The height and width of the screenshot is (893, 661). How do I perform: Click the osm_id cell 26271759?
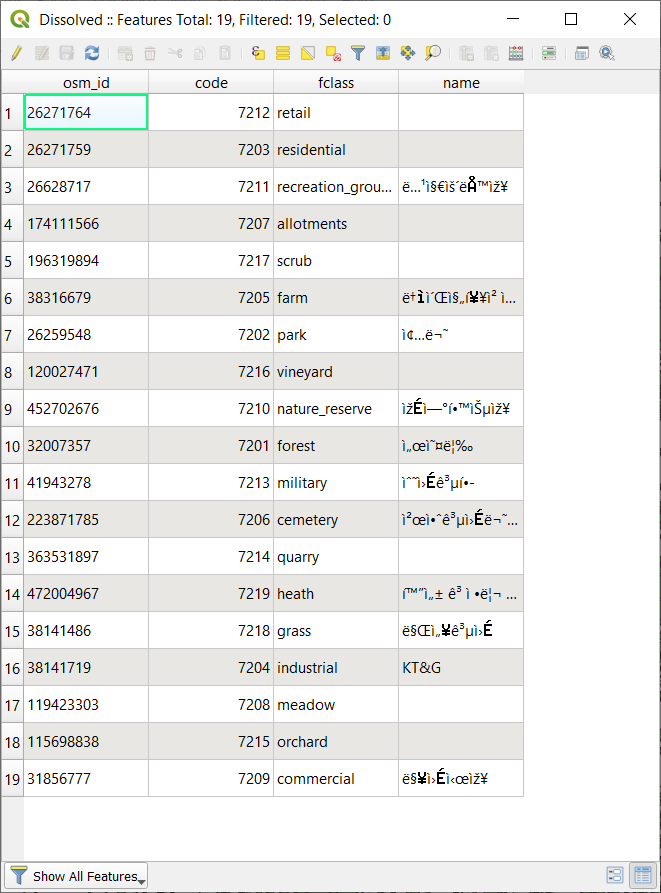[x=86, y=150]
